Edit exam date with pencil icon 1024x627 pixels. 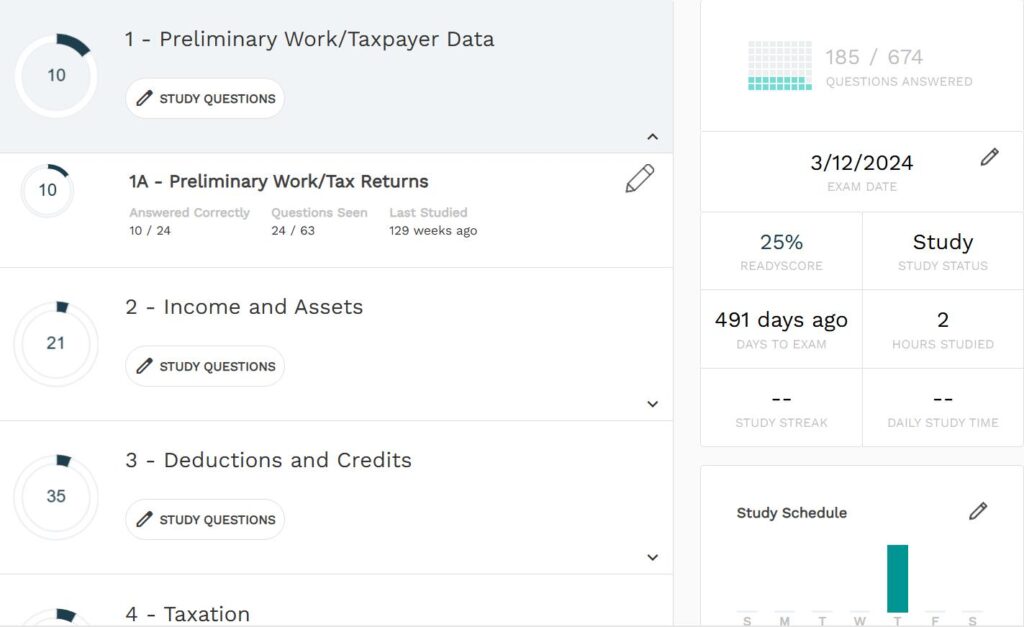tap(989, 157)
